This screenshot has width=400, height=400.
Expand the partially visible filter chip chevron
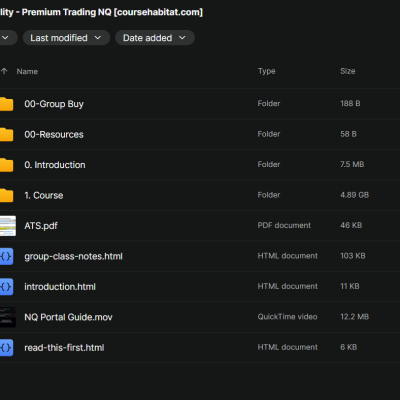coord(5,38)
